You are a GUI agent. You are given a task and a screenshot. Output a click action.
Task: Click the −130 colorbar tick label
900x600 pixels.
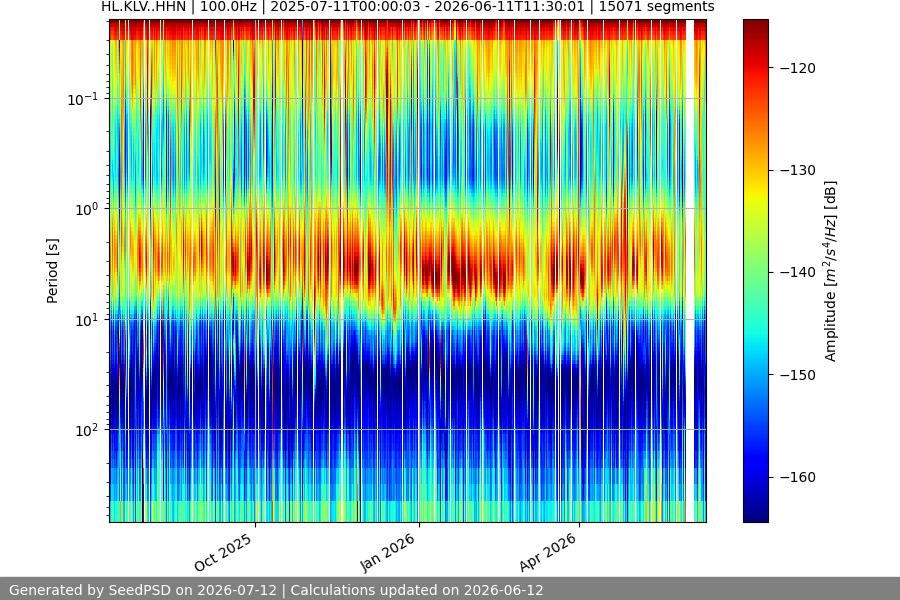[798, 170]
